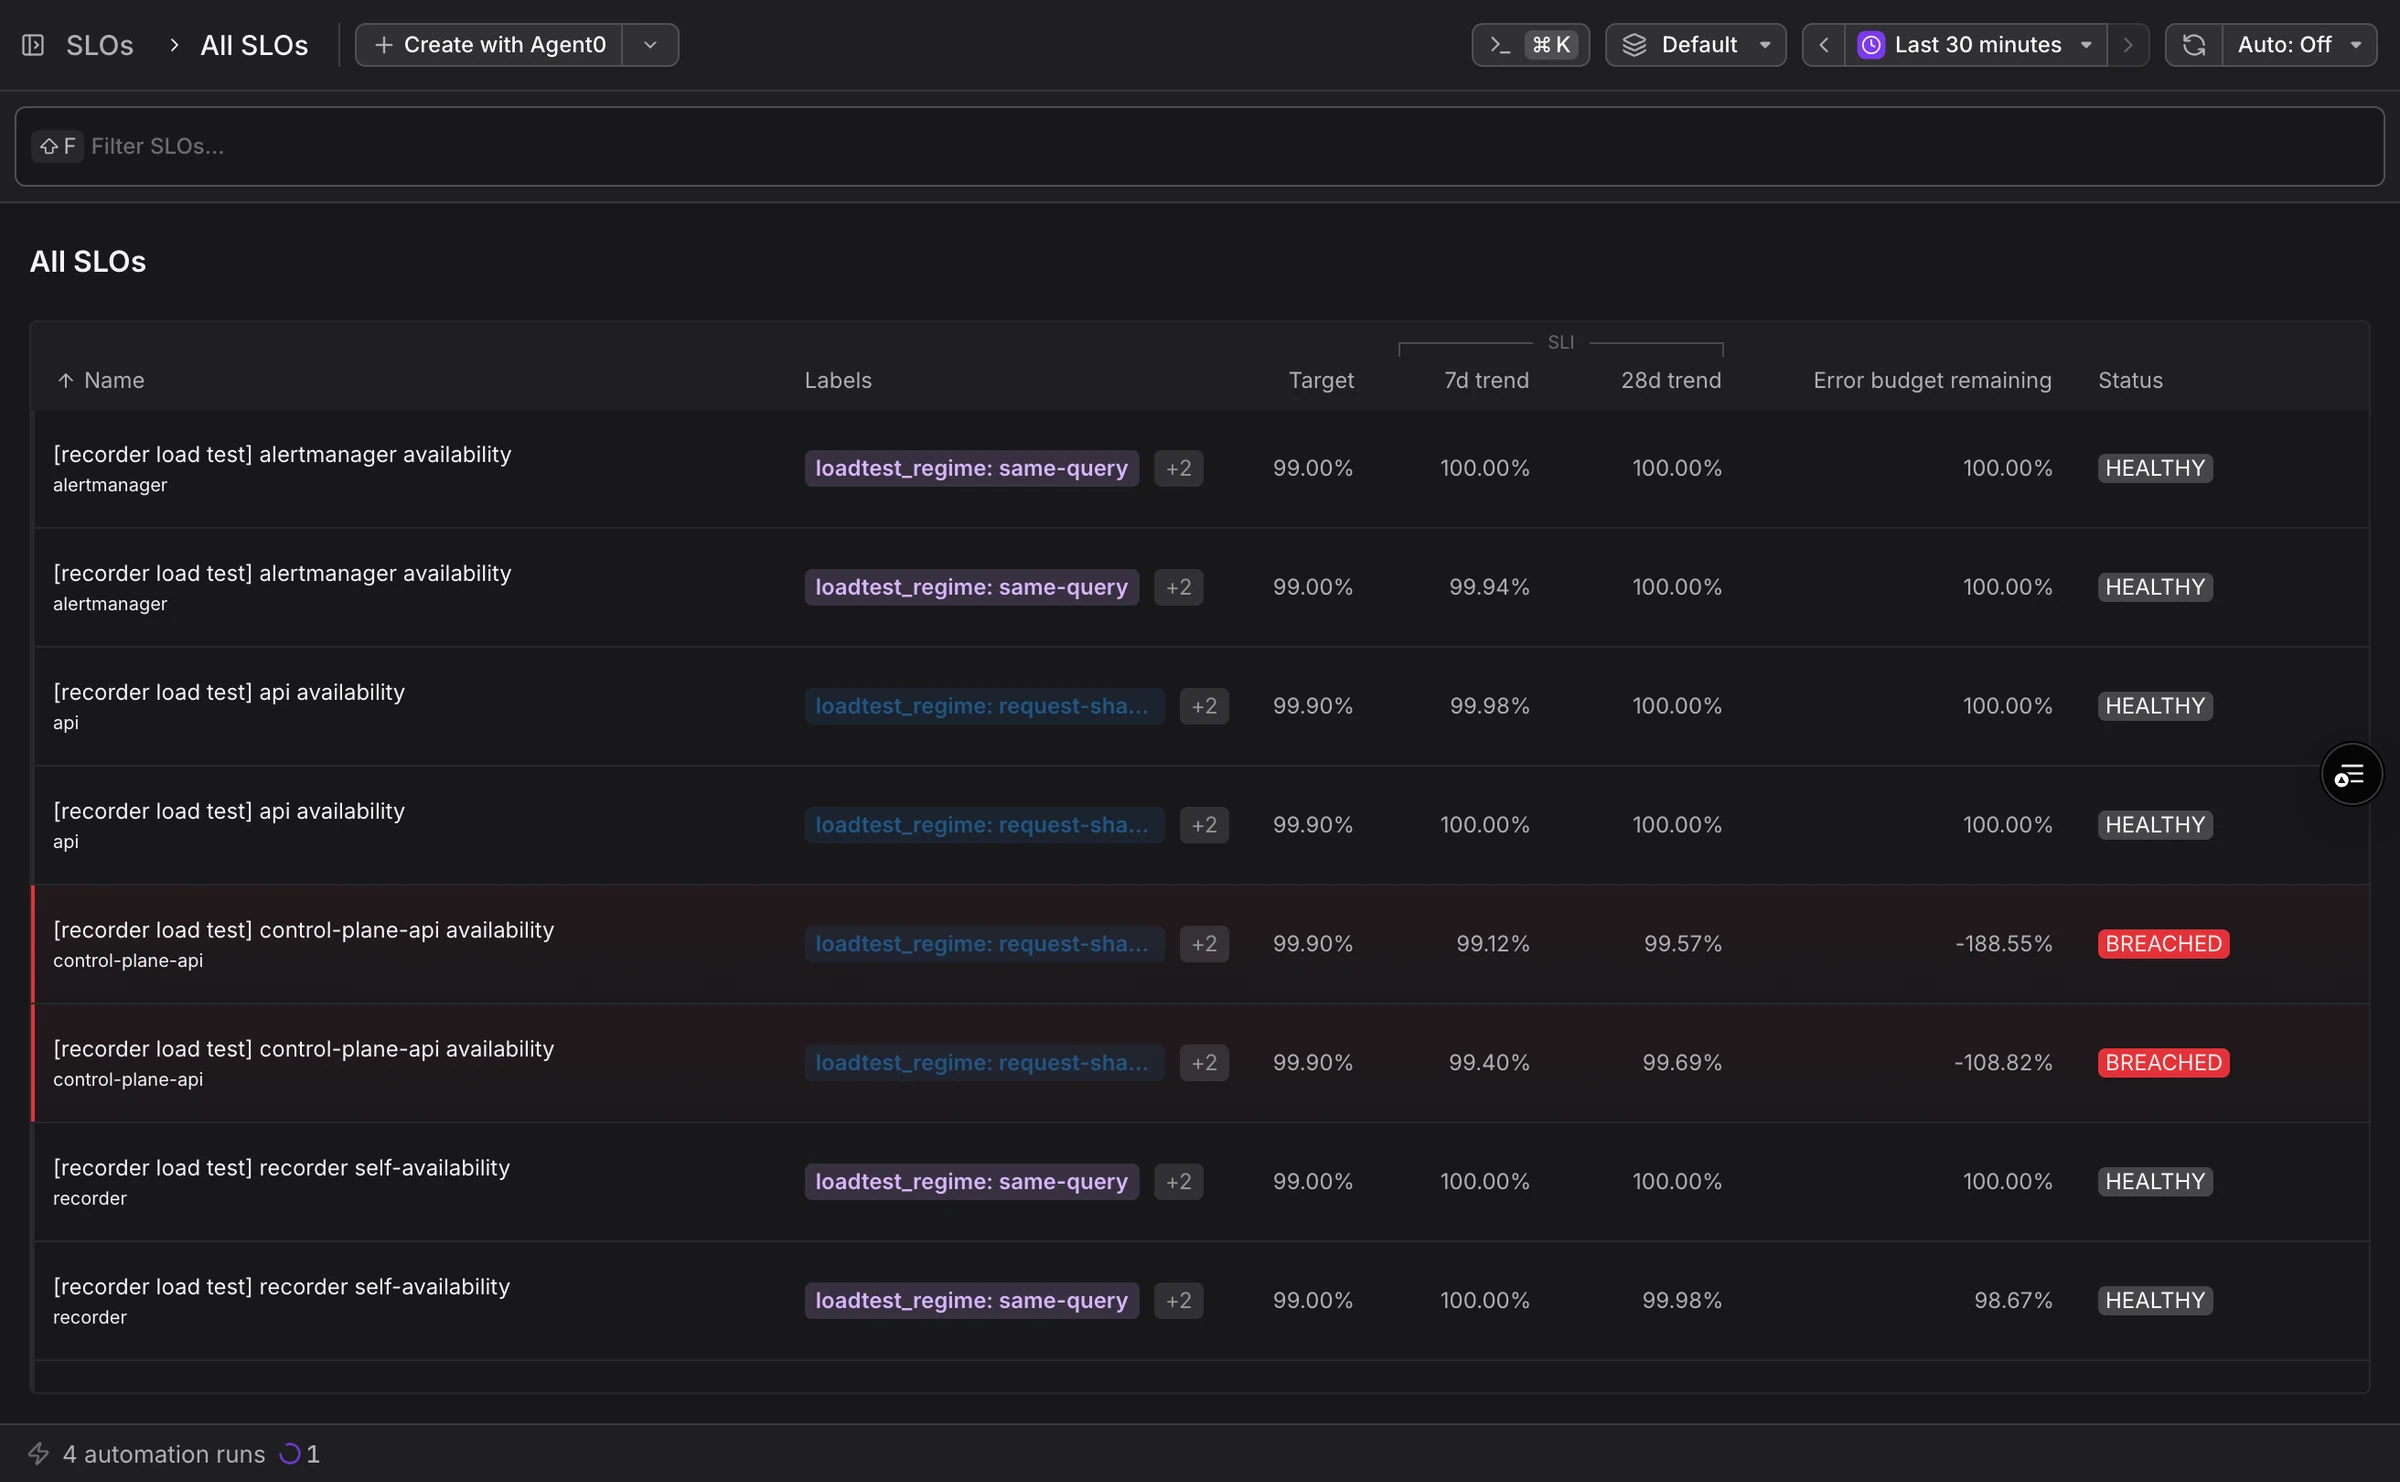The image size is (2400, 1482).
Task: Go to previous time range arrow
Action: 1824,45
